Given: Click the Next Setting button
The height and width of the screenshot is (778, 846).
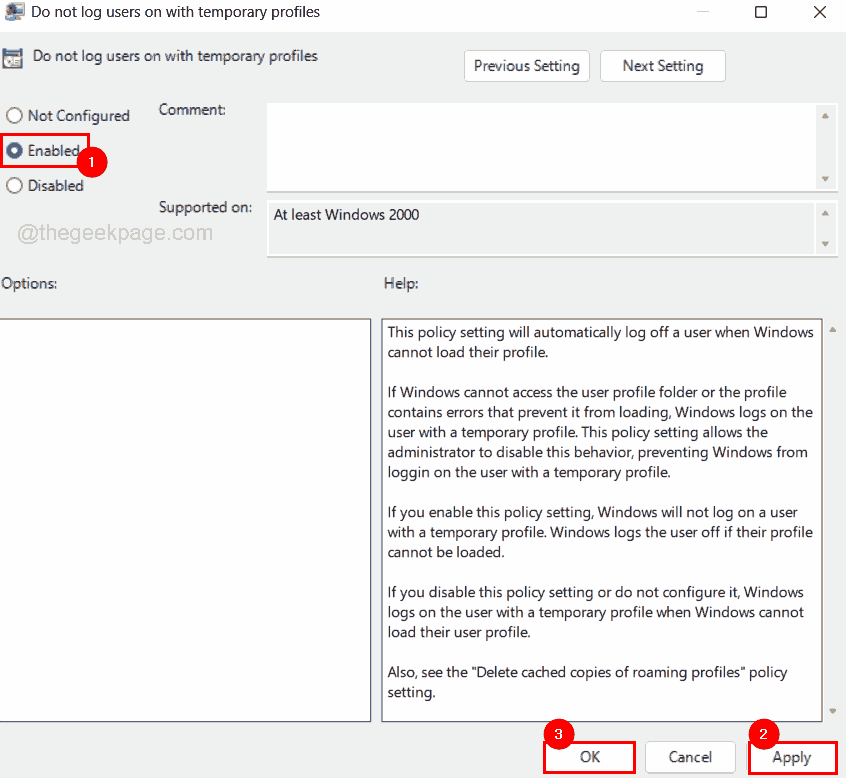Looking at the screenshot, I should point(662,66).
